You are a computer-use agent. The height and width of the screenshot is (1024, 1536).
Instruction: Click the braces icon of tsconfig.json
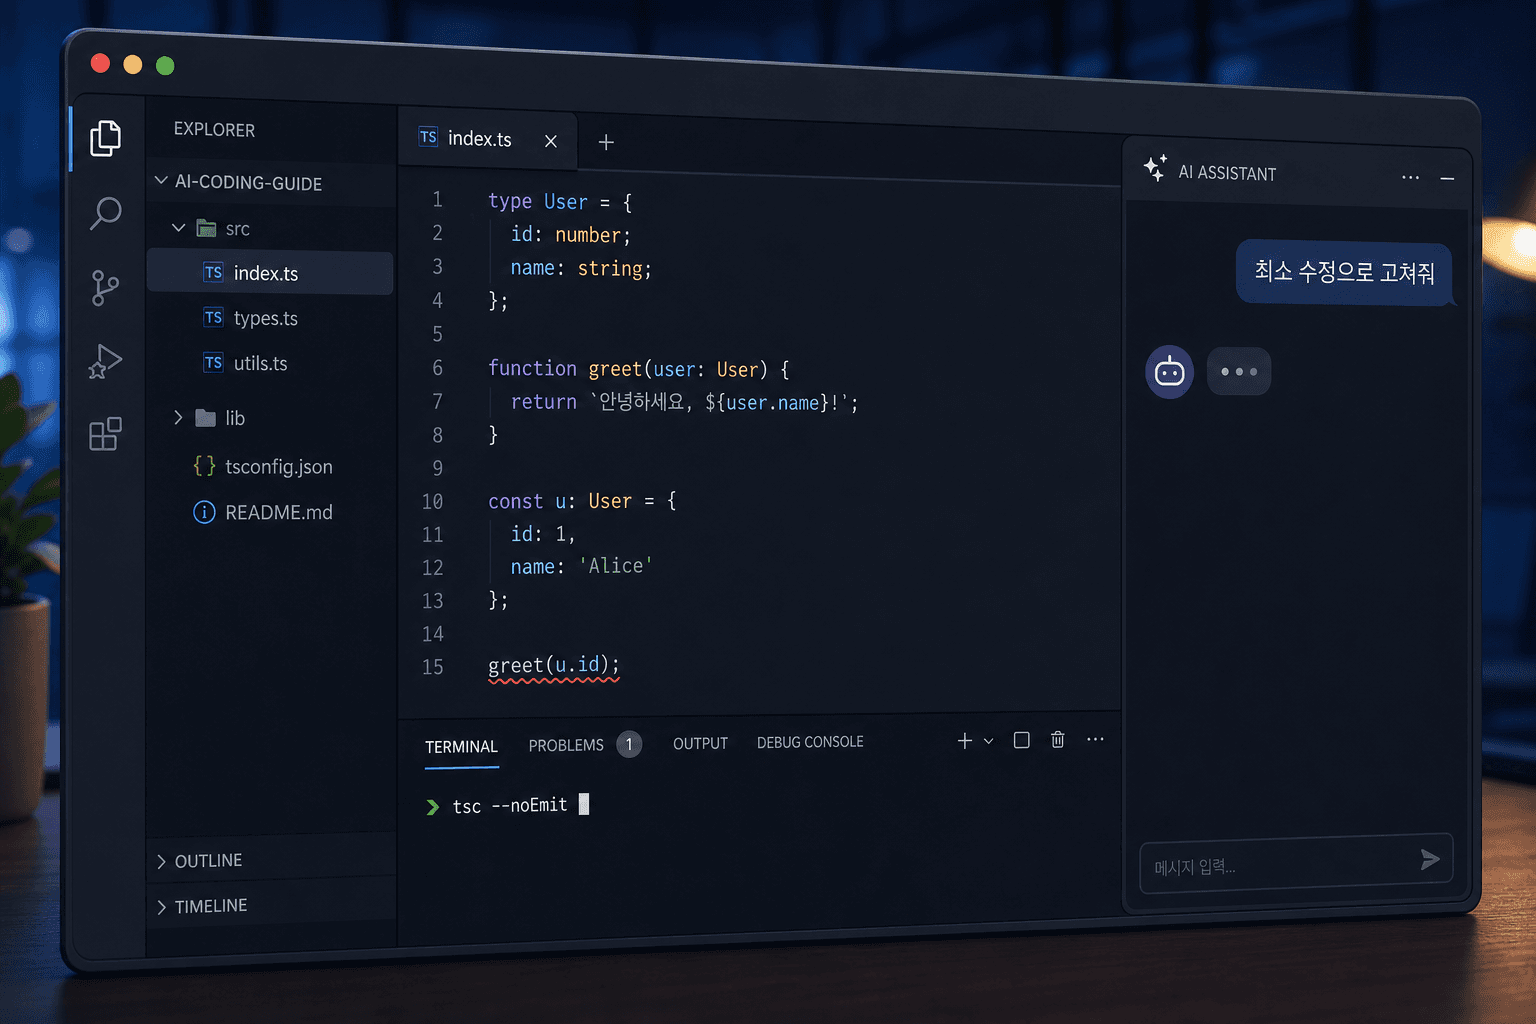point(204,466)
